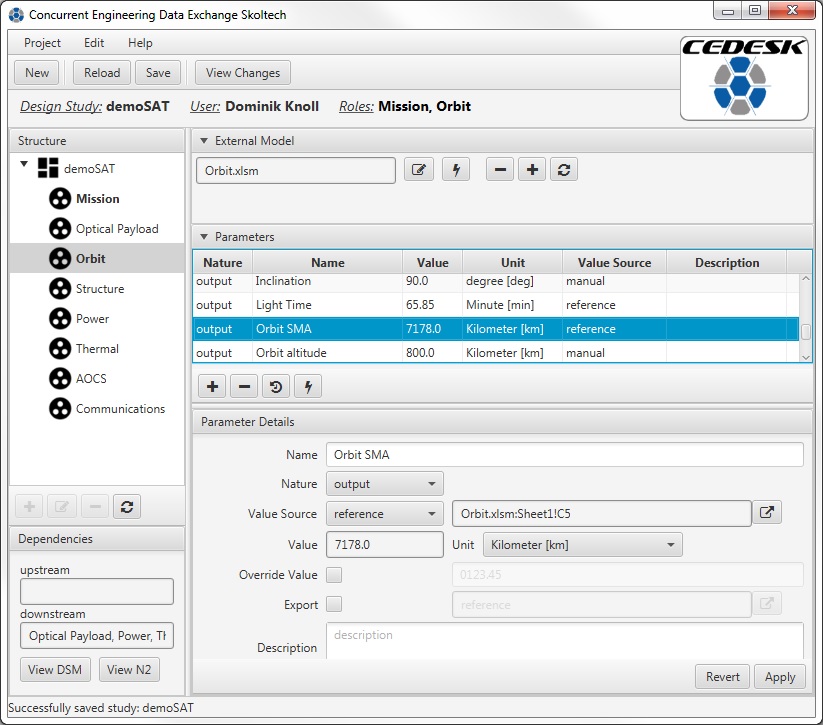Screen dimensions: 823x725
Task: Click the Reload button
Action: 102,72
